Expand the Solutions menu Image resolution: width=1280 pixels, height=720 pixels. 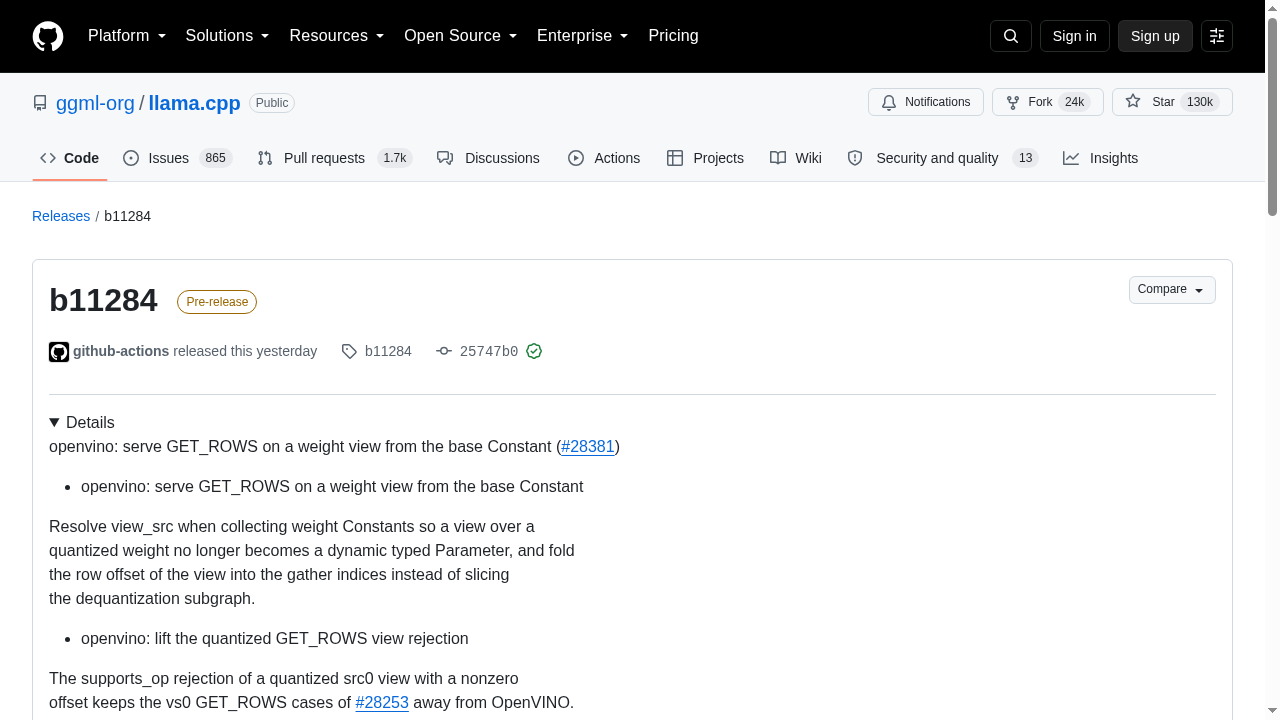click(x=228, y=36)
